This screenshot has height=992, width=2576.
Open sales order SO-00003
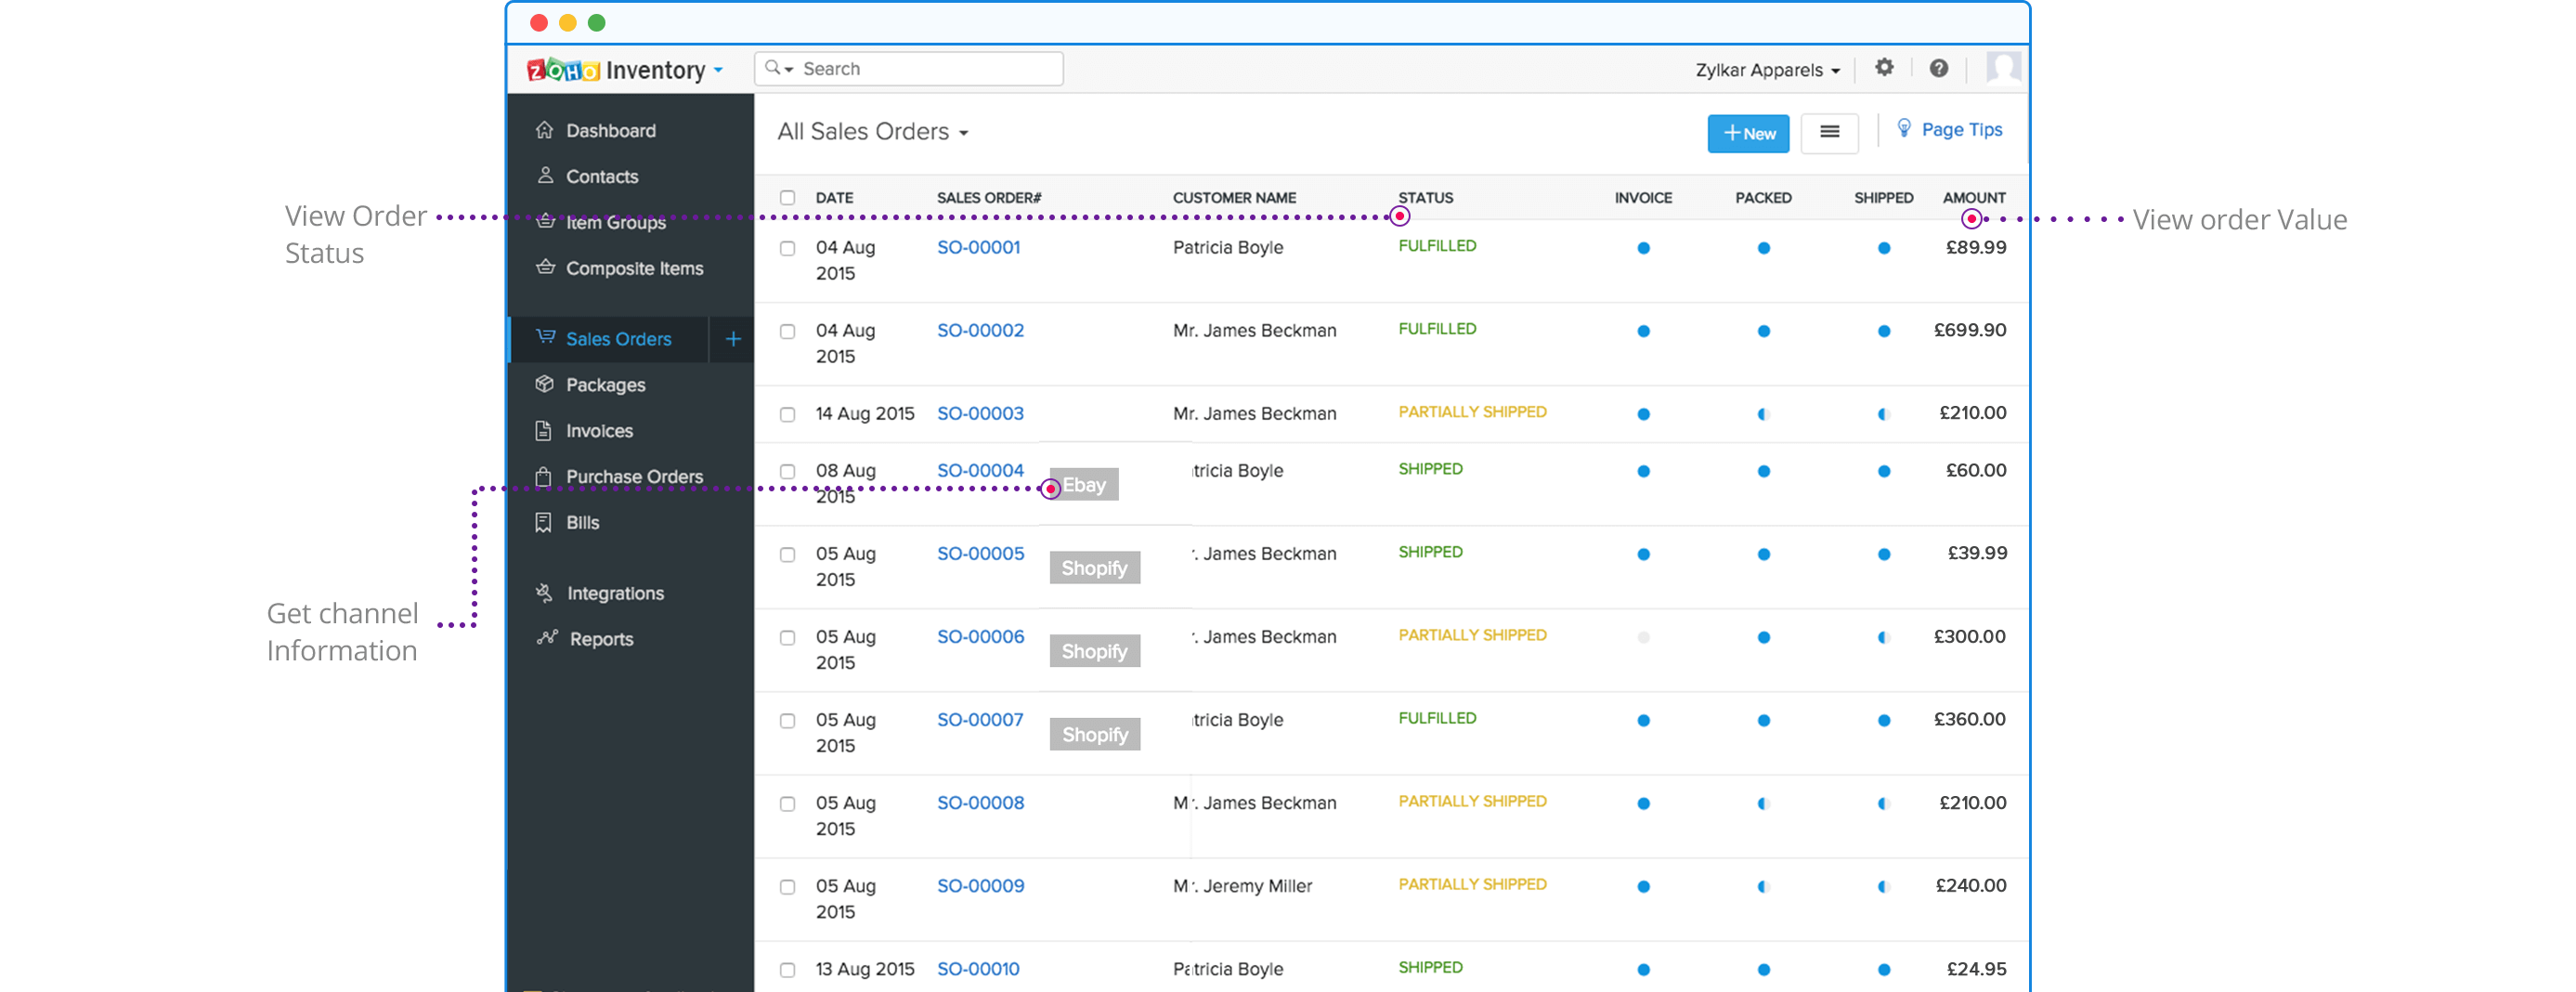980,412
